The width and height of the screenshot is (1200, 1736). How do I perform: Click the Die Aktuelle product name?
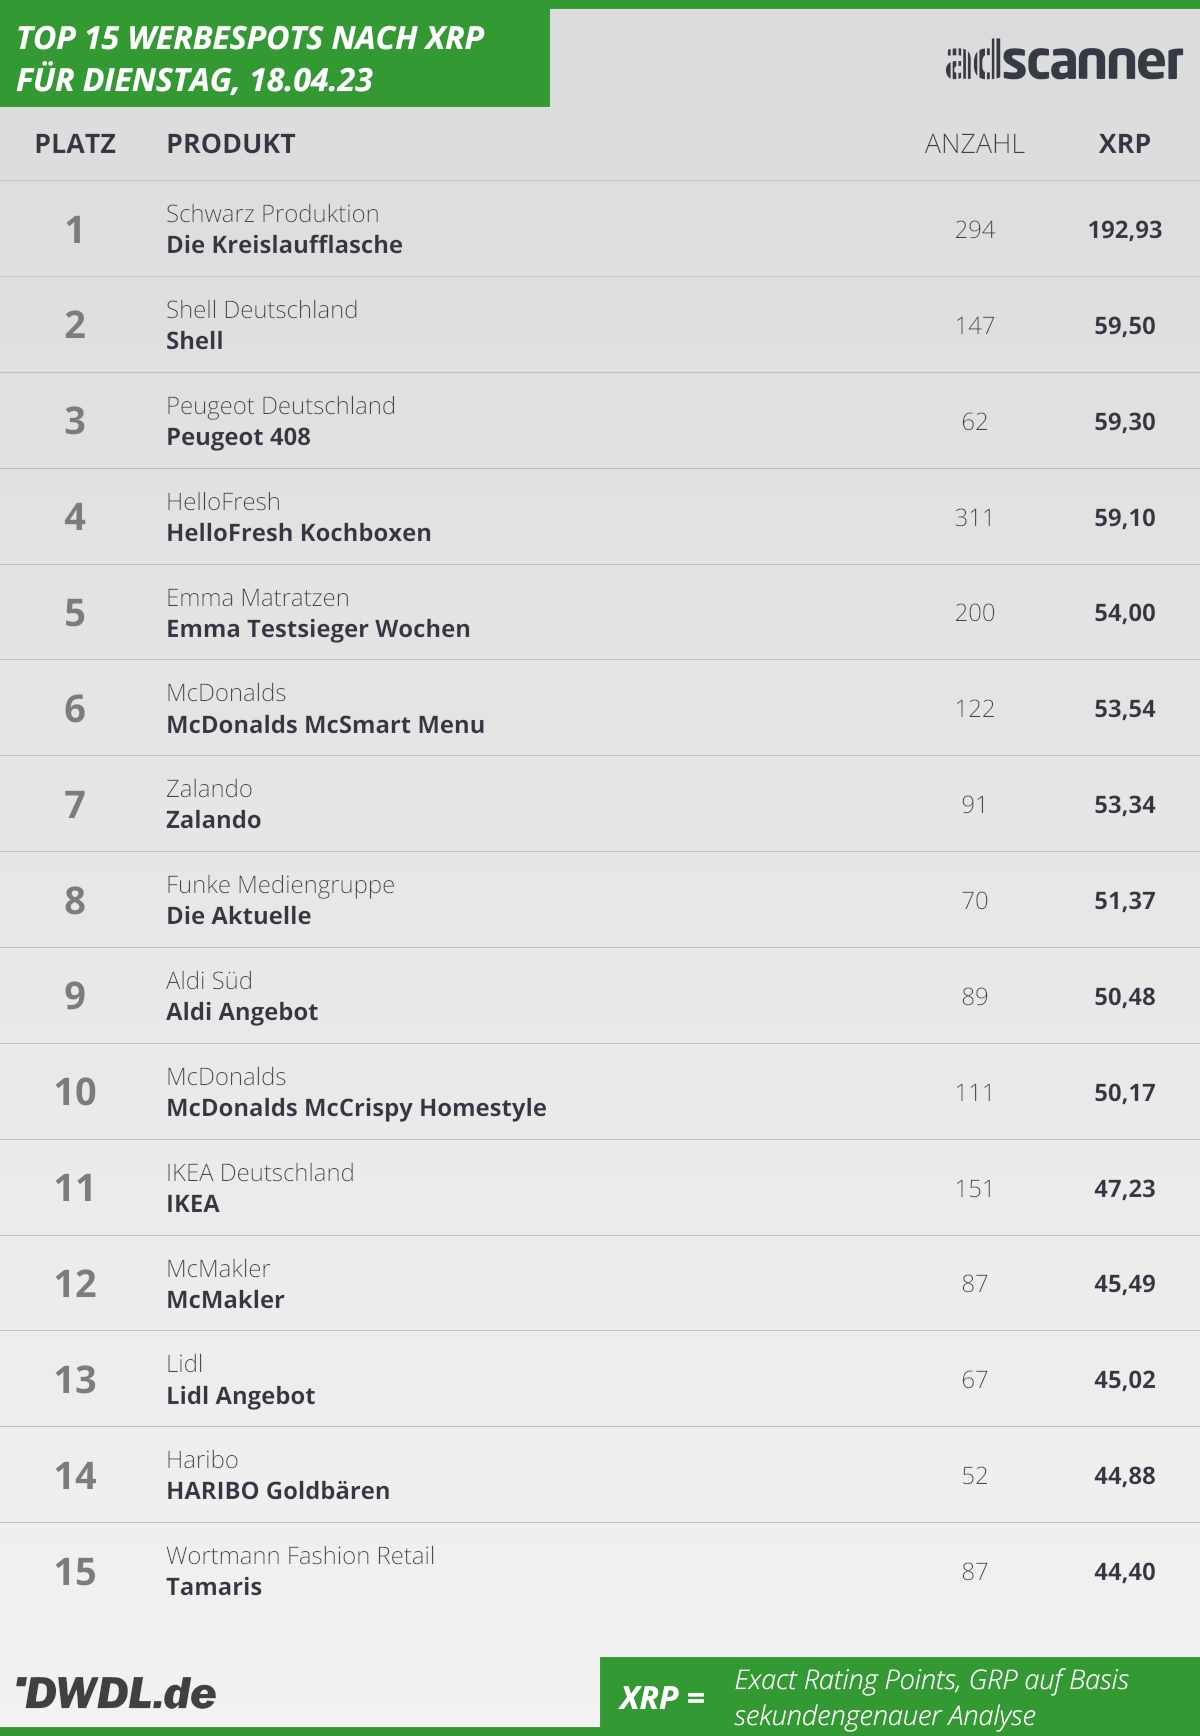click(x=238, y=916)
